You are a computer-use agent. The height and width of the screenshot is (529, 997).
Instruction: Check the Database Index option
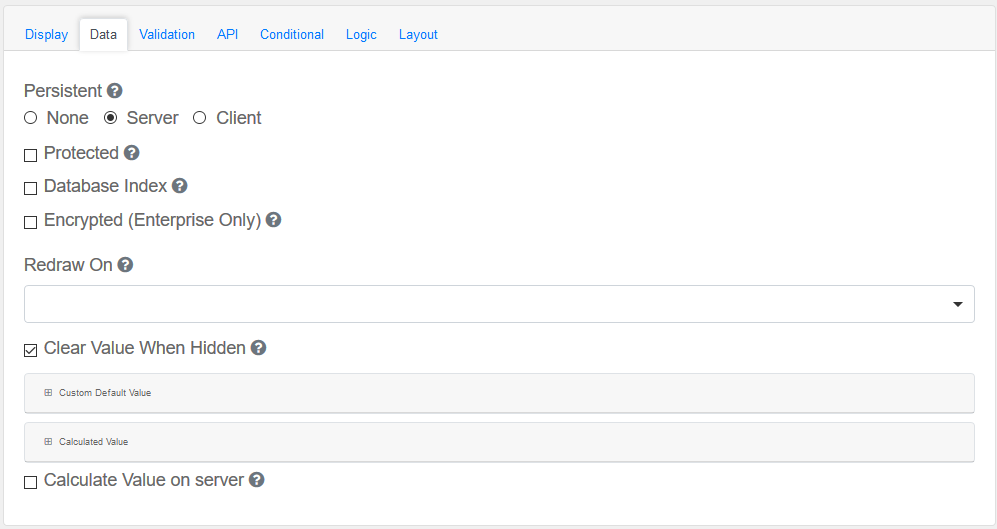pos(31,188)
